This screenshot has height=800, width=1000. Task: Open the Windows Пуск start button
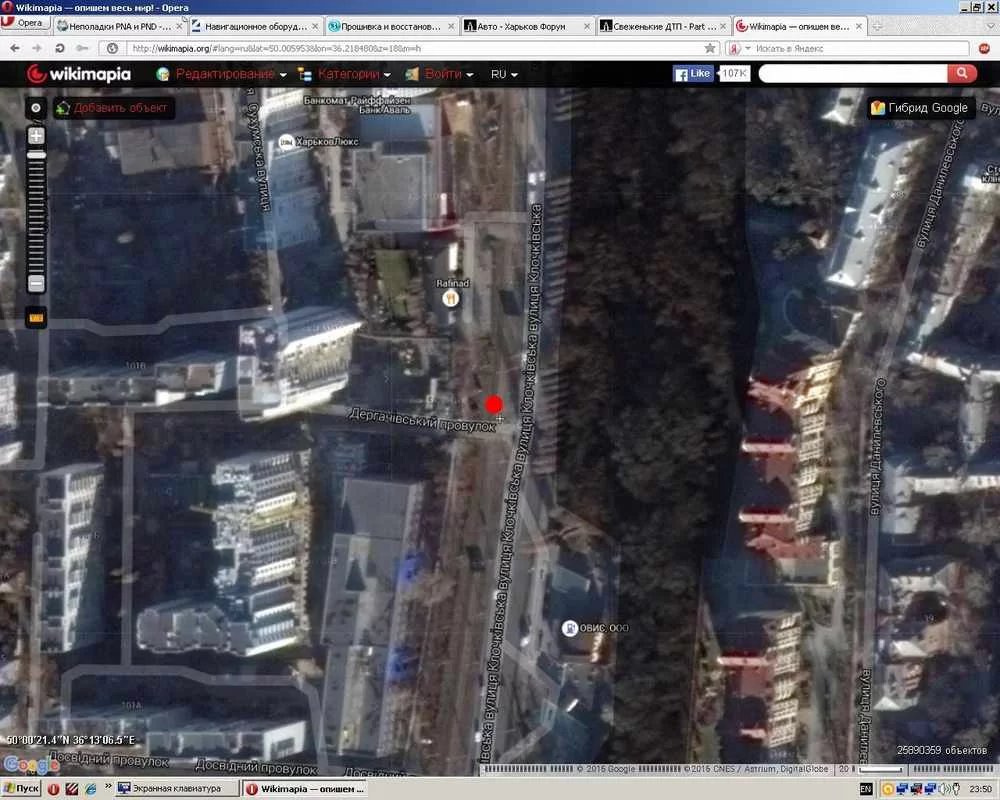[x=20, y=789]
